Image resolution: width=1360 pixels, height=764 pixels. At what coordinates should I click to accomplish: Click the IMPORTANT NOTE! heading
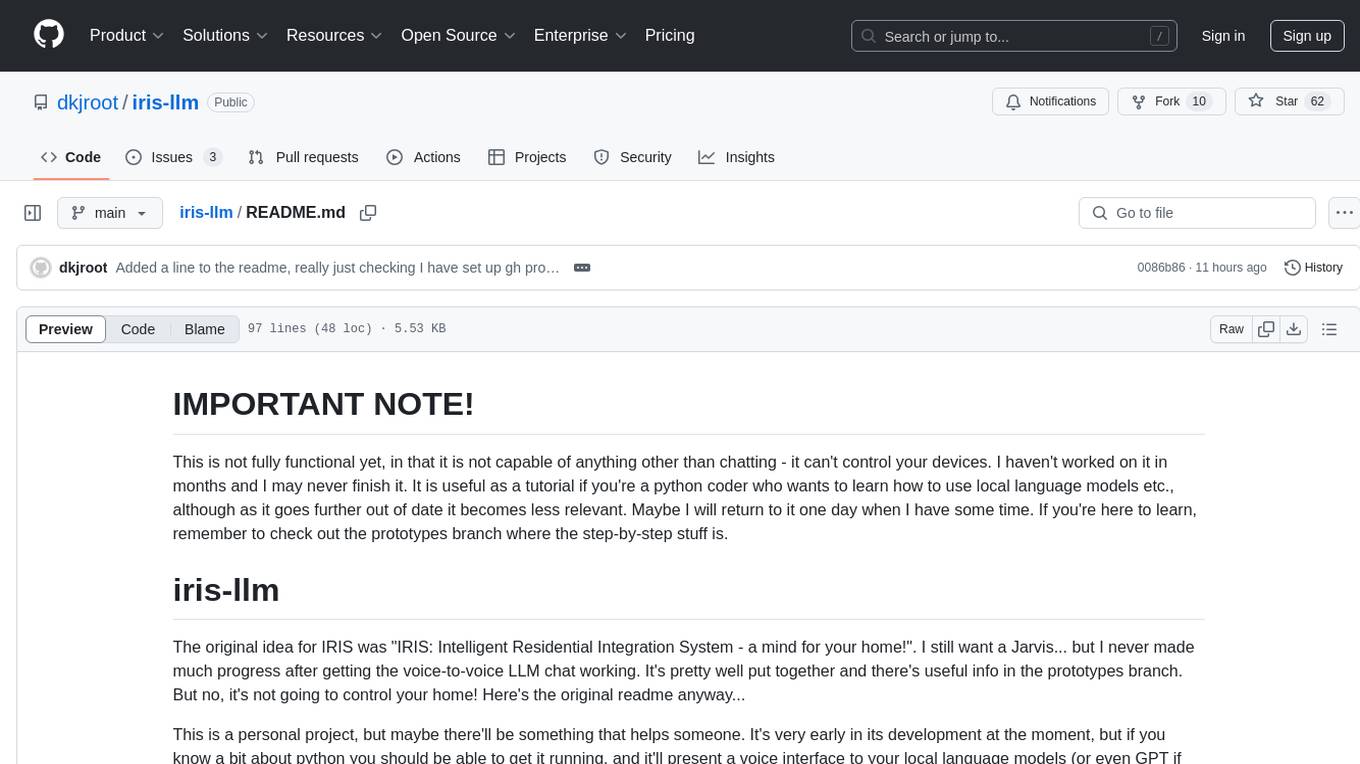(323, 404)
